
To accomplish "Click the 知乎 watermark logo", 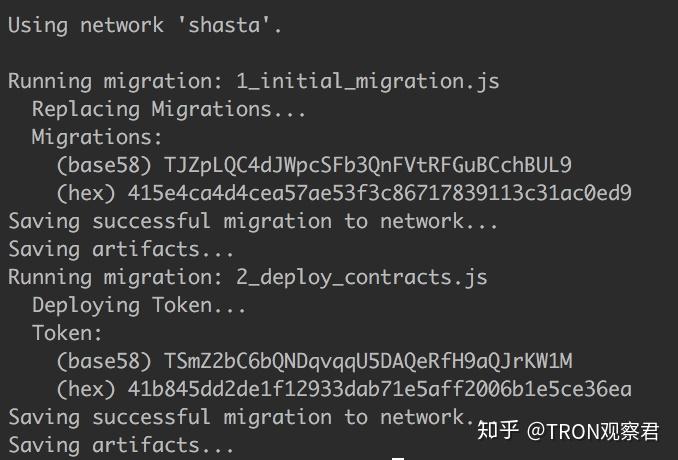I will click(498, 431).
